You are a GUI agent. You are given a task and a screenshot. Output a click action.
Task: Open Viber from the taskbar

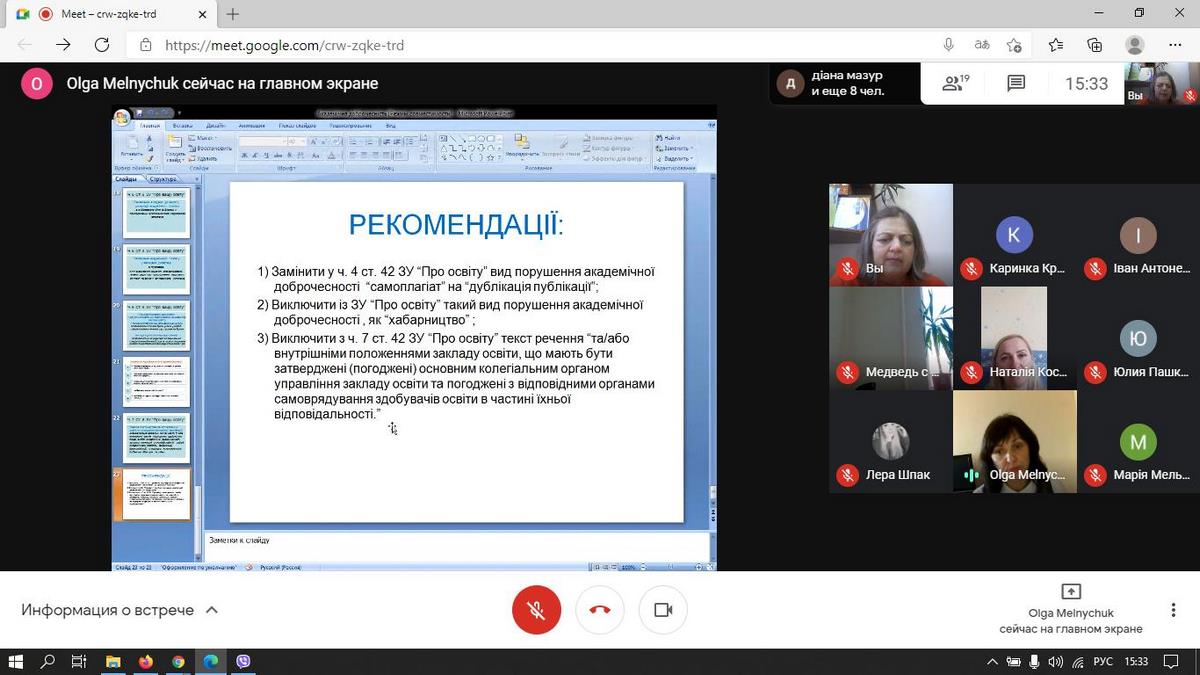pyautogui.click(x=243, y=662)
